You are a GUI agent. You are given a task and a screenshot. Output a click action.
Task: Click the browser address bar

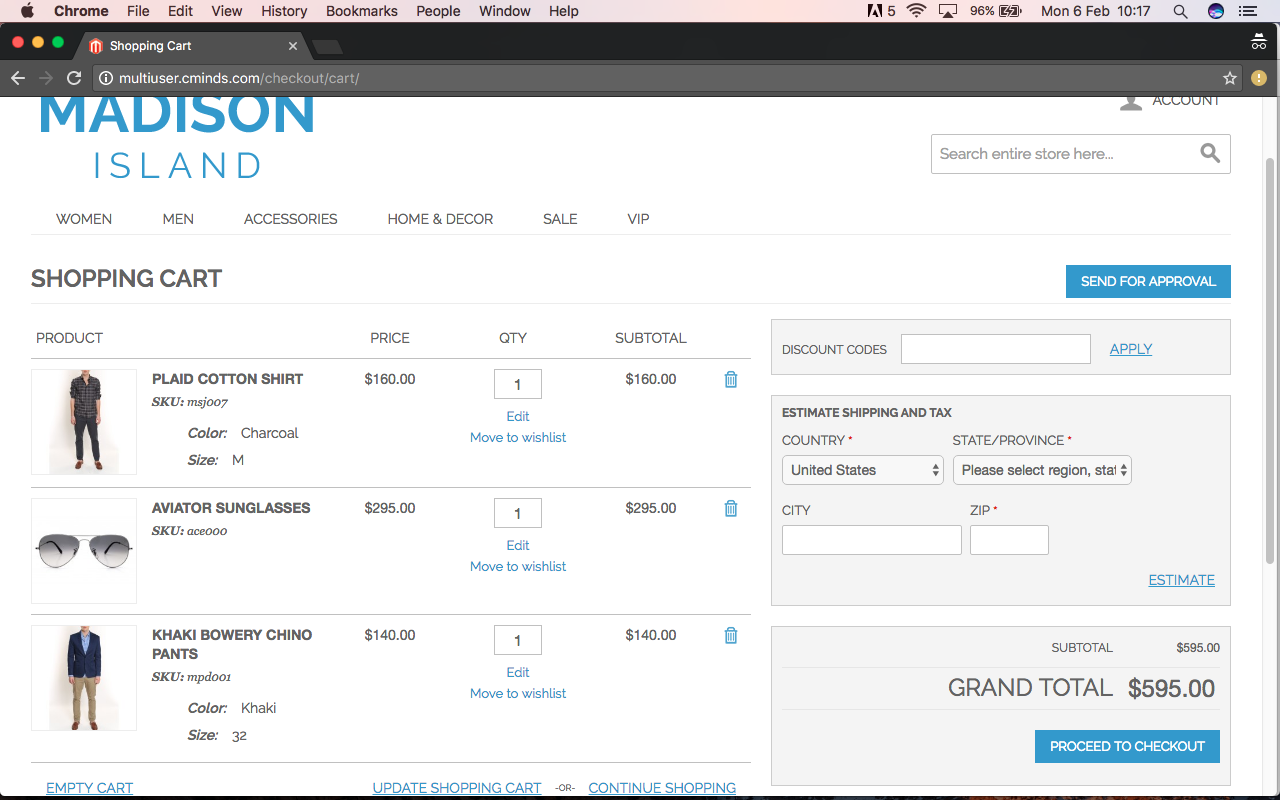[665, 78]
